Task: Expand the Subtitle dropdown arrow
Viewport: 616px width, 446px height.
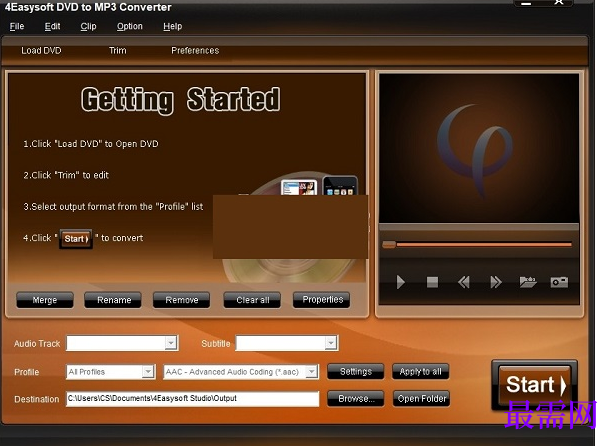Action: pos(331,343)
